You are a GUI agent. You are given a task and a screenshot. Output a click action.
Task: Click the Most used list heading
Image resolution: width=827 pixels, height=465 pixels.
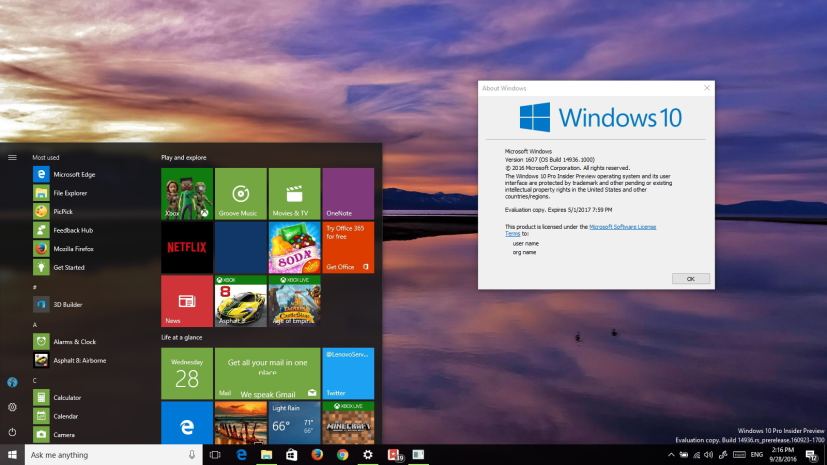[x=46, y=157]
